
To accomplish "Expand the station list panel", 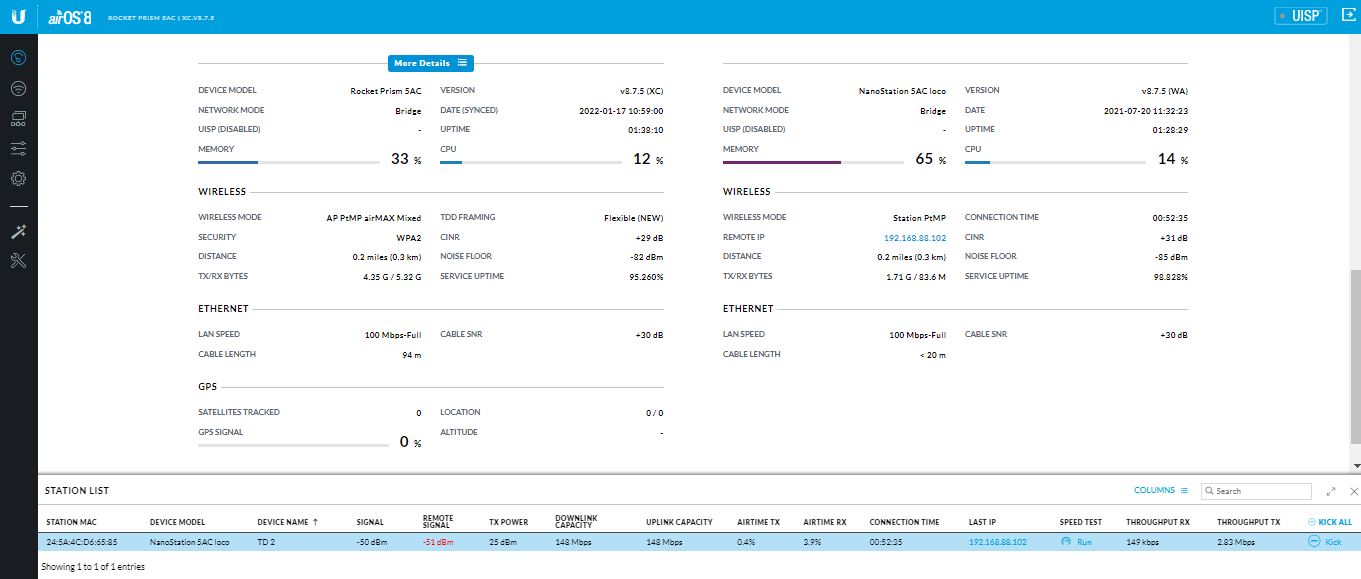I will [x=1331, y=491].
